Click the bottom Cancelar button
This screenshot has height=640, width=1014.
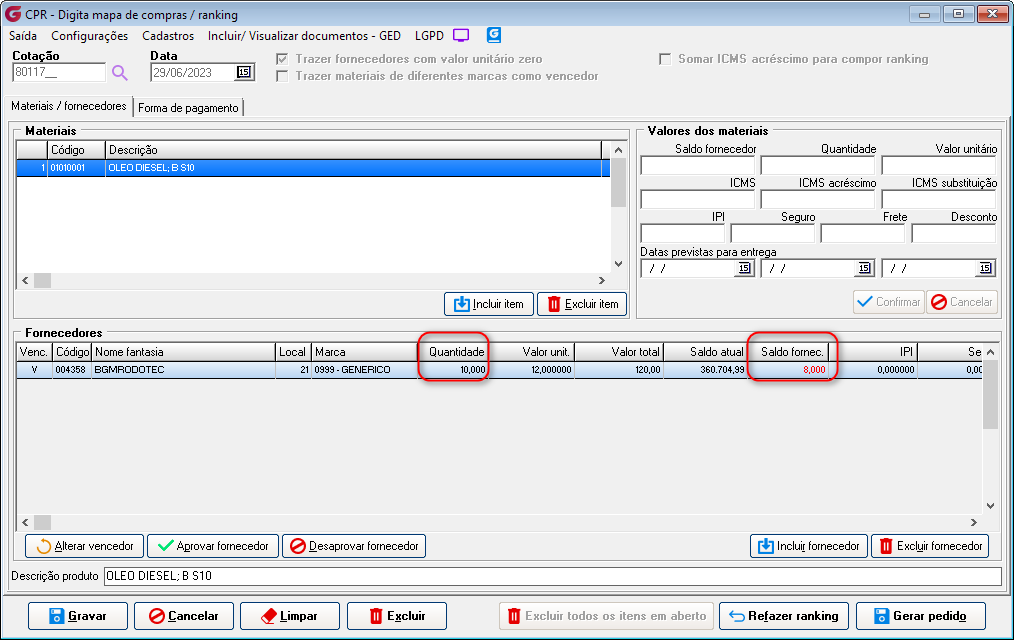[x=184, y=616]
